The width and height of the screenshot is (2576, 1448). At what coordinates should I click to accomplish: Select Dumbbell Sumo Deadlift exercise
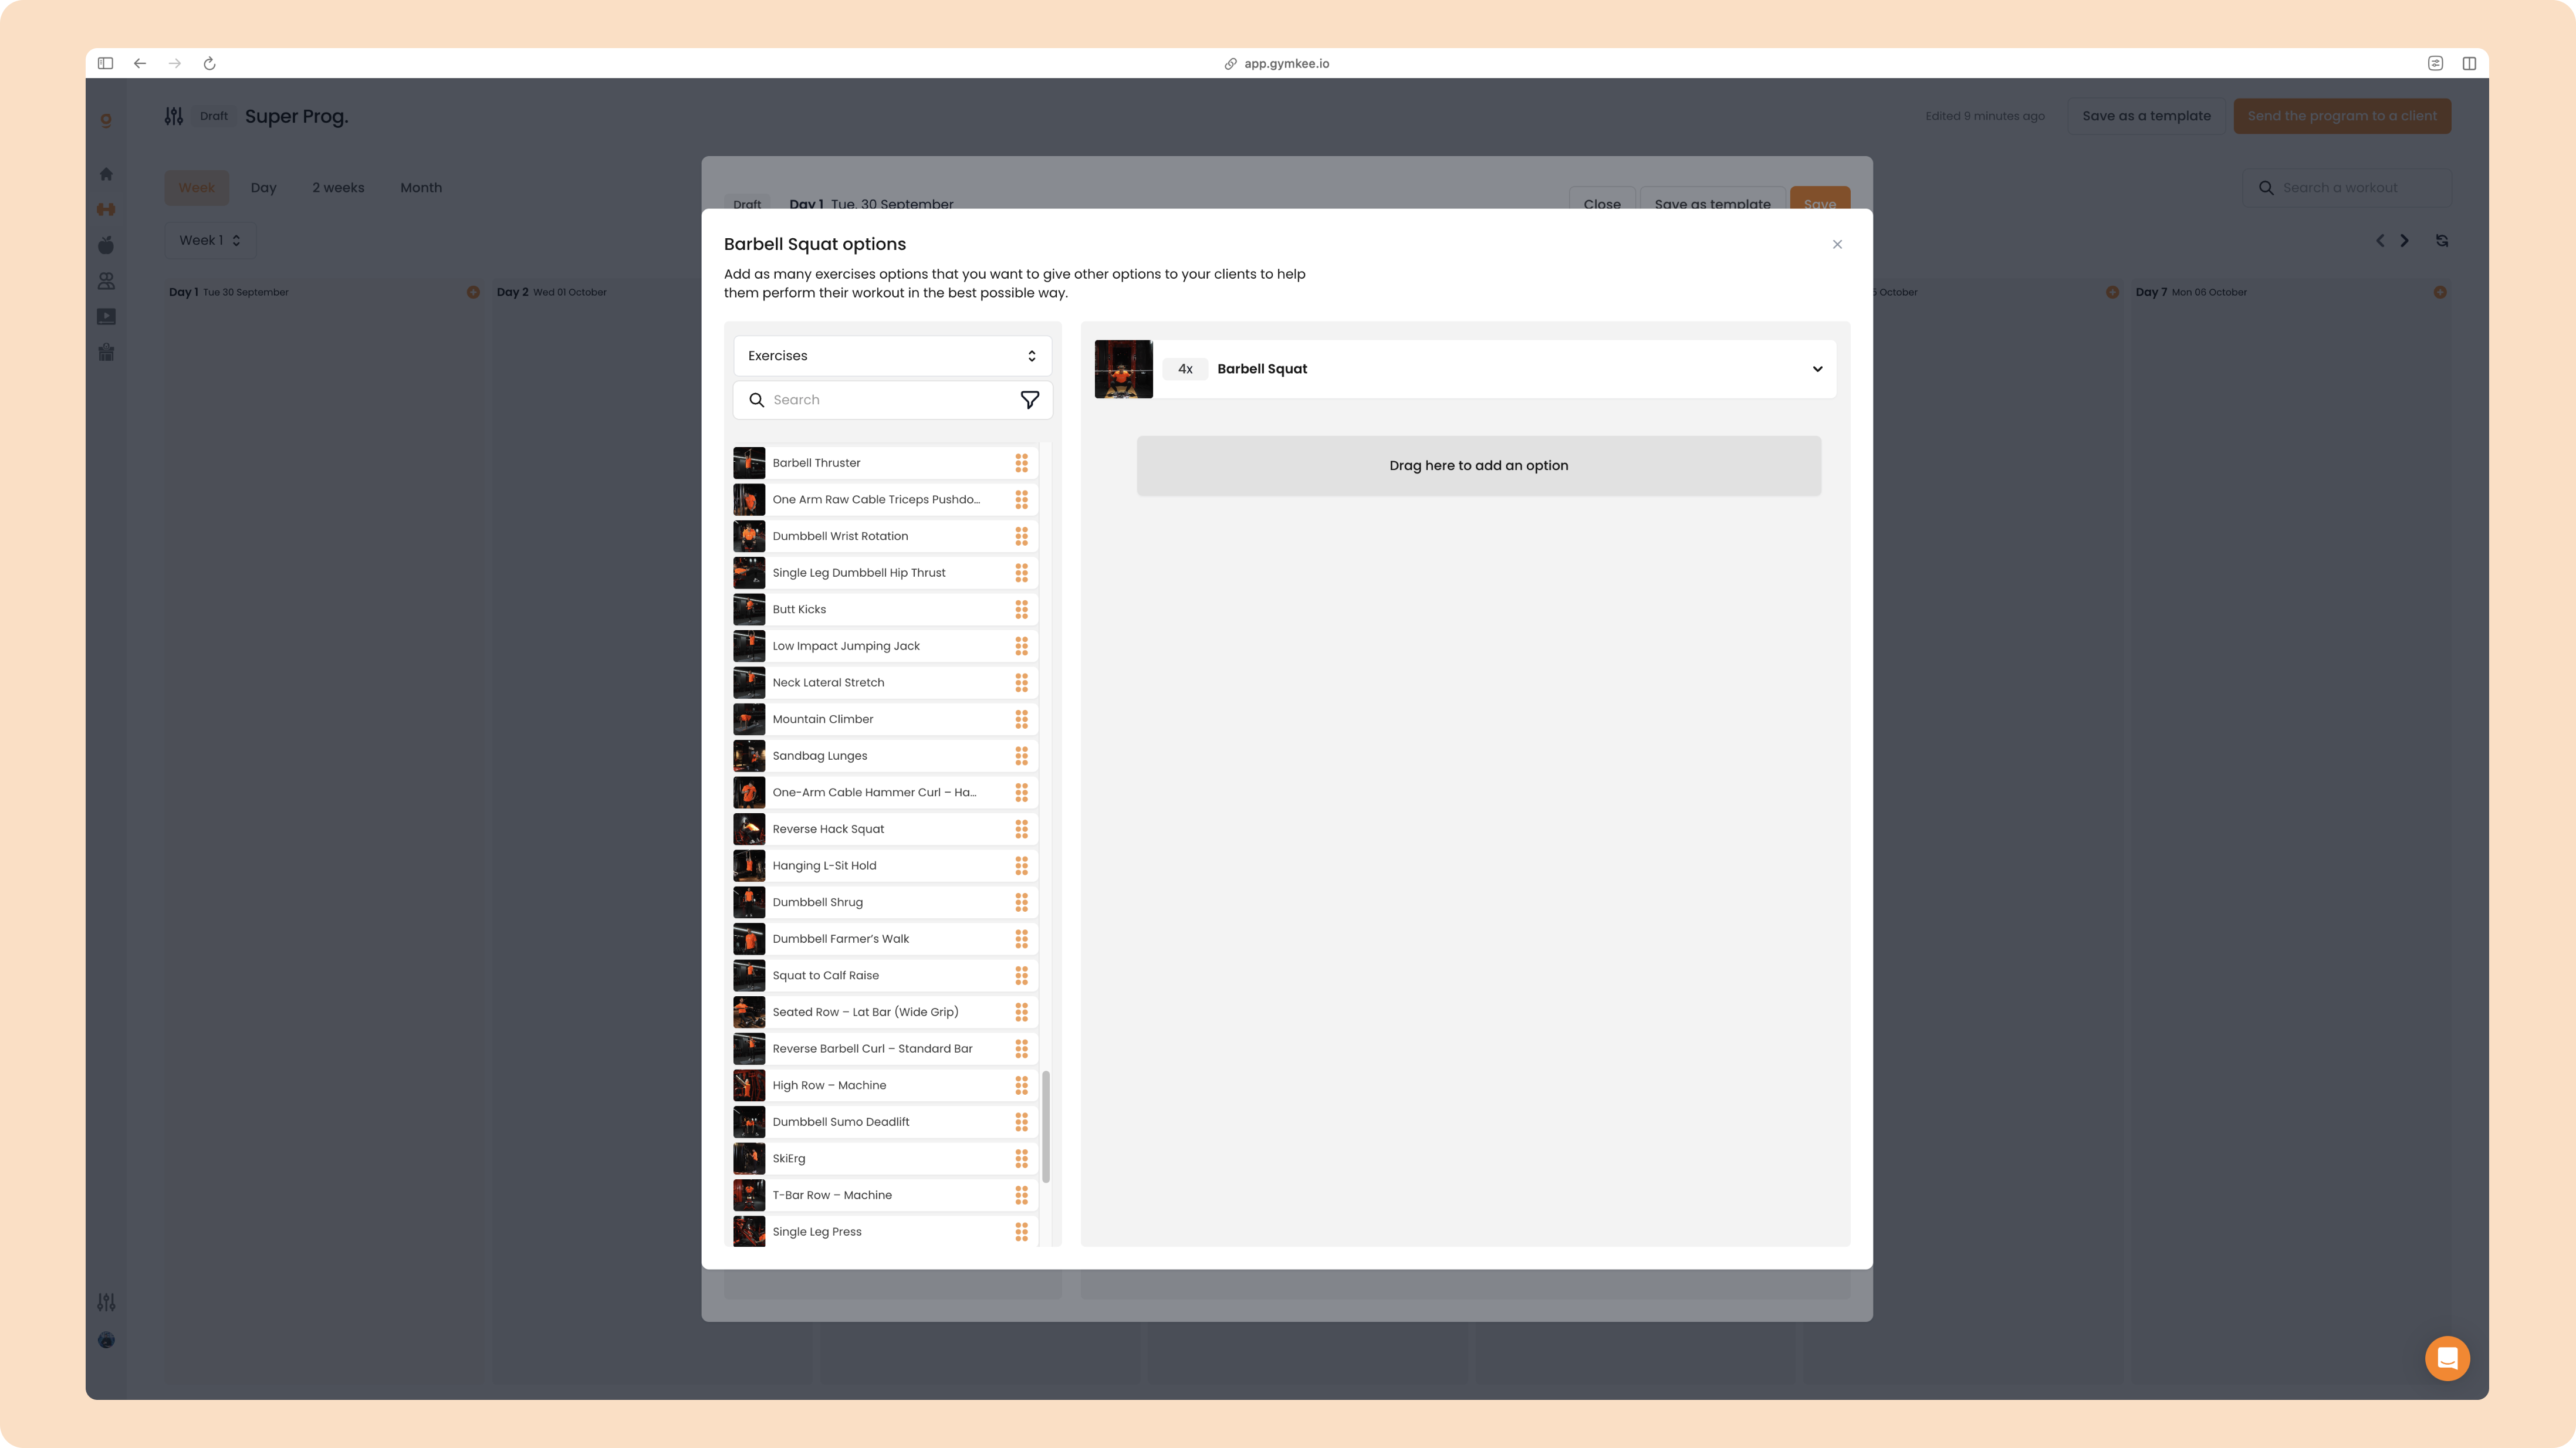click(885, 1122)
